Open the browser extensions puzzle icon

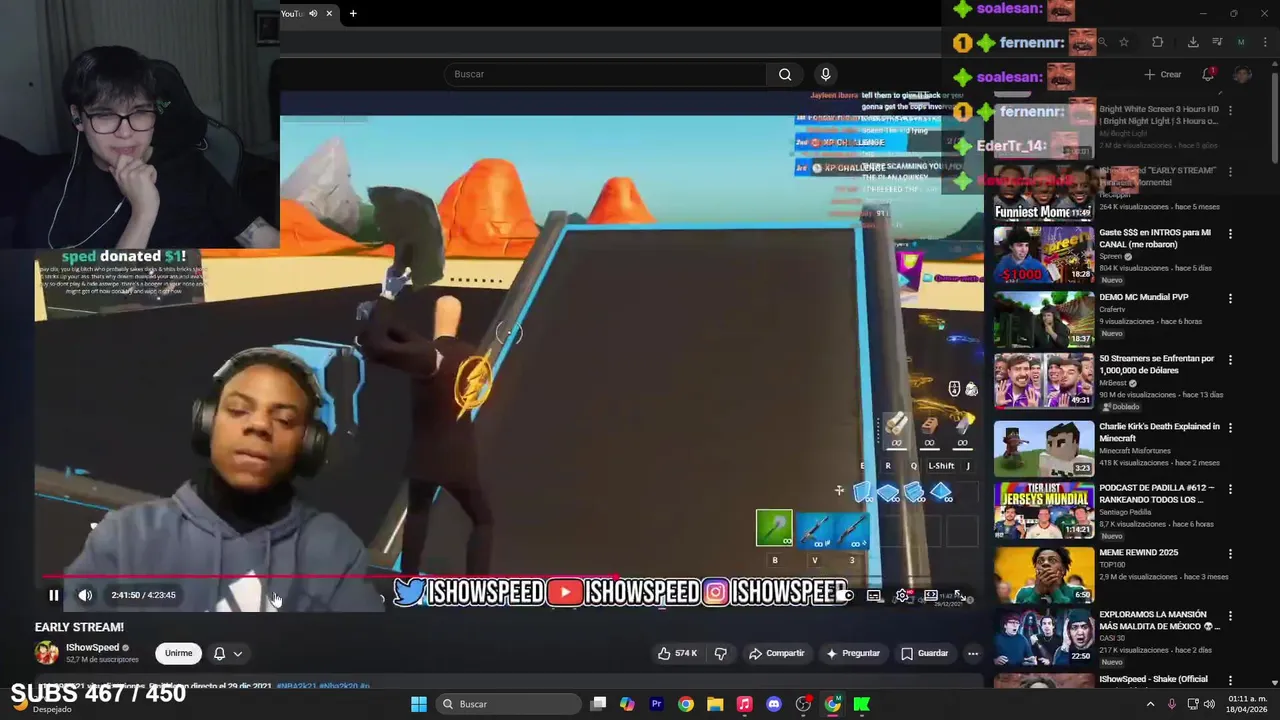pyautogui.click(x=1158, y=42)
